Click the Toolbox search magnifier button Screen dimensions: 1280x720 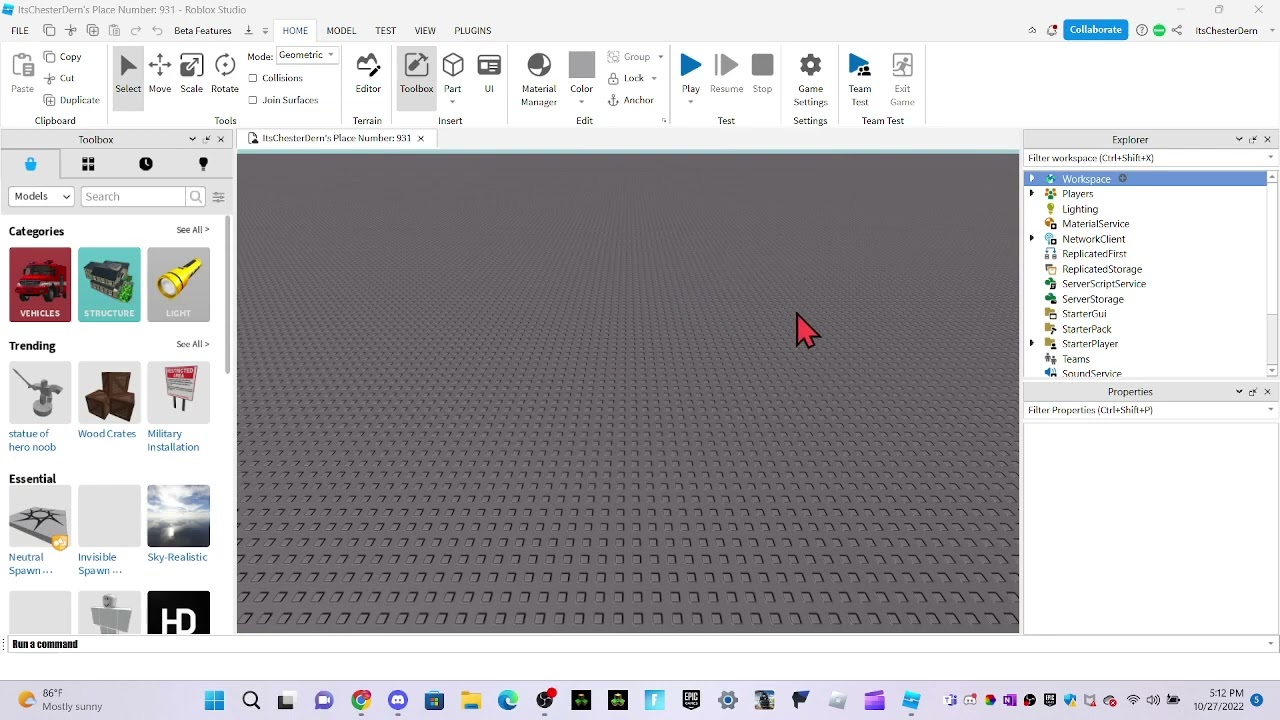[196, 197]
